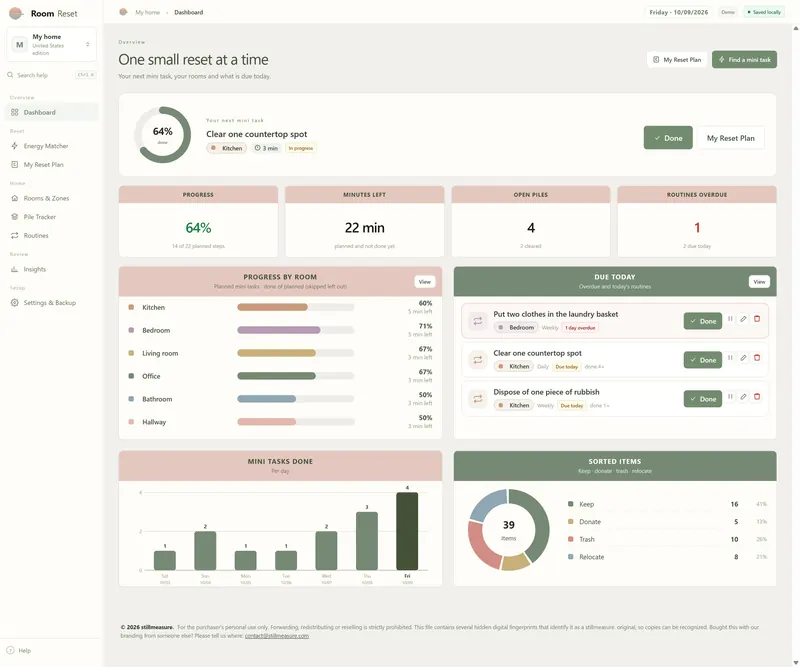Click the scrollbar down arrow
The height and width of the screenshot is (667, 800).
[795, 662]
